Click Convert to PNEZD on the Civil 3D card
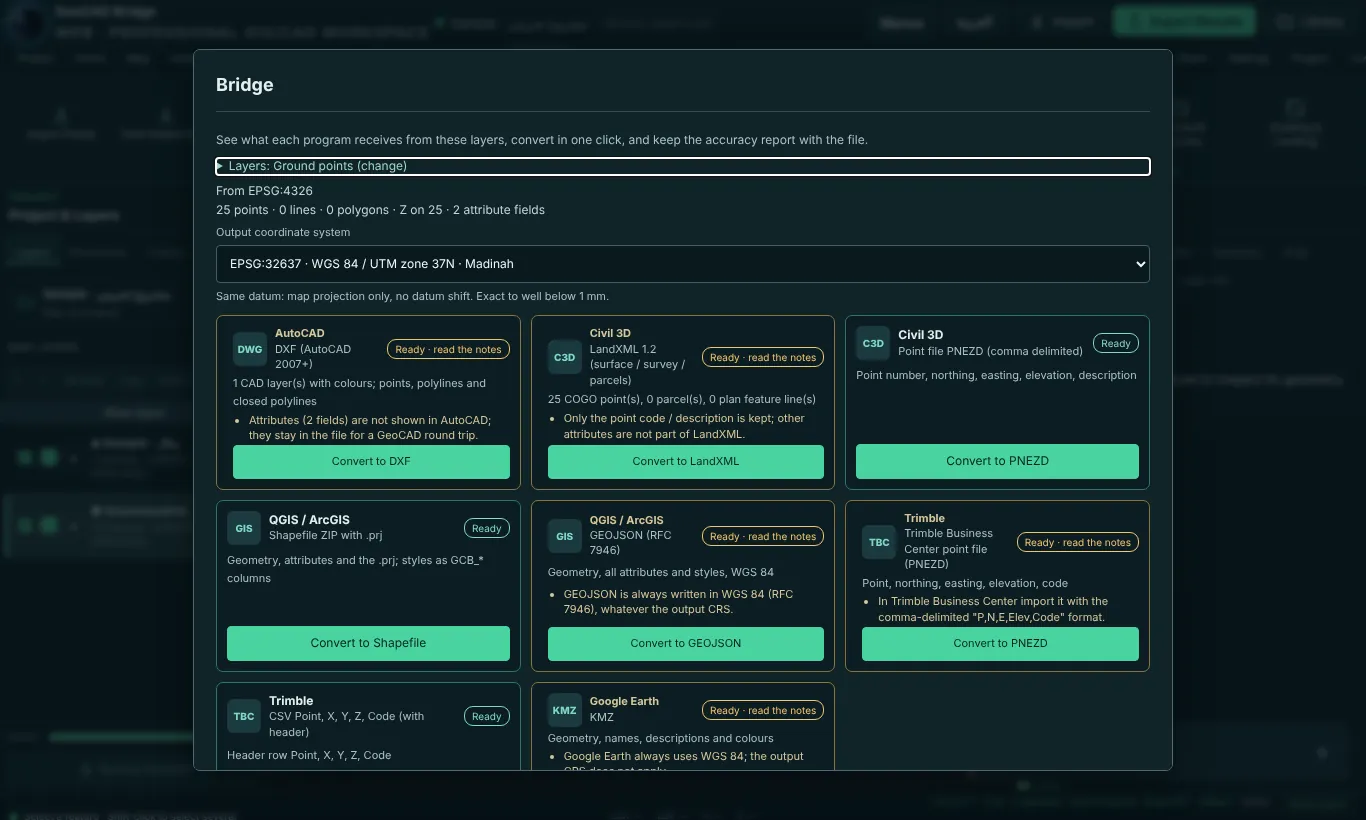 (x=997, y=462)
